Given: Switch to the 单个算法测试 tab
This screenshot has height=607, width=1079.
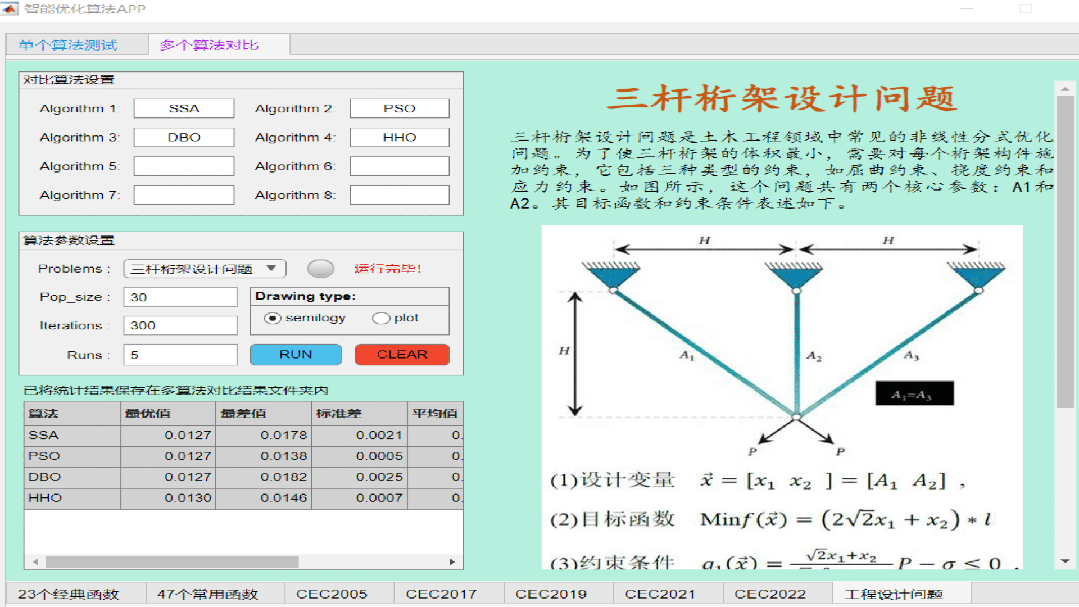Looking at the screenshot, I should pyautogui.click(x=72, y=44).
